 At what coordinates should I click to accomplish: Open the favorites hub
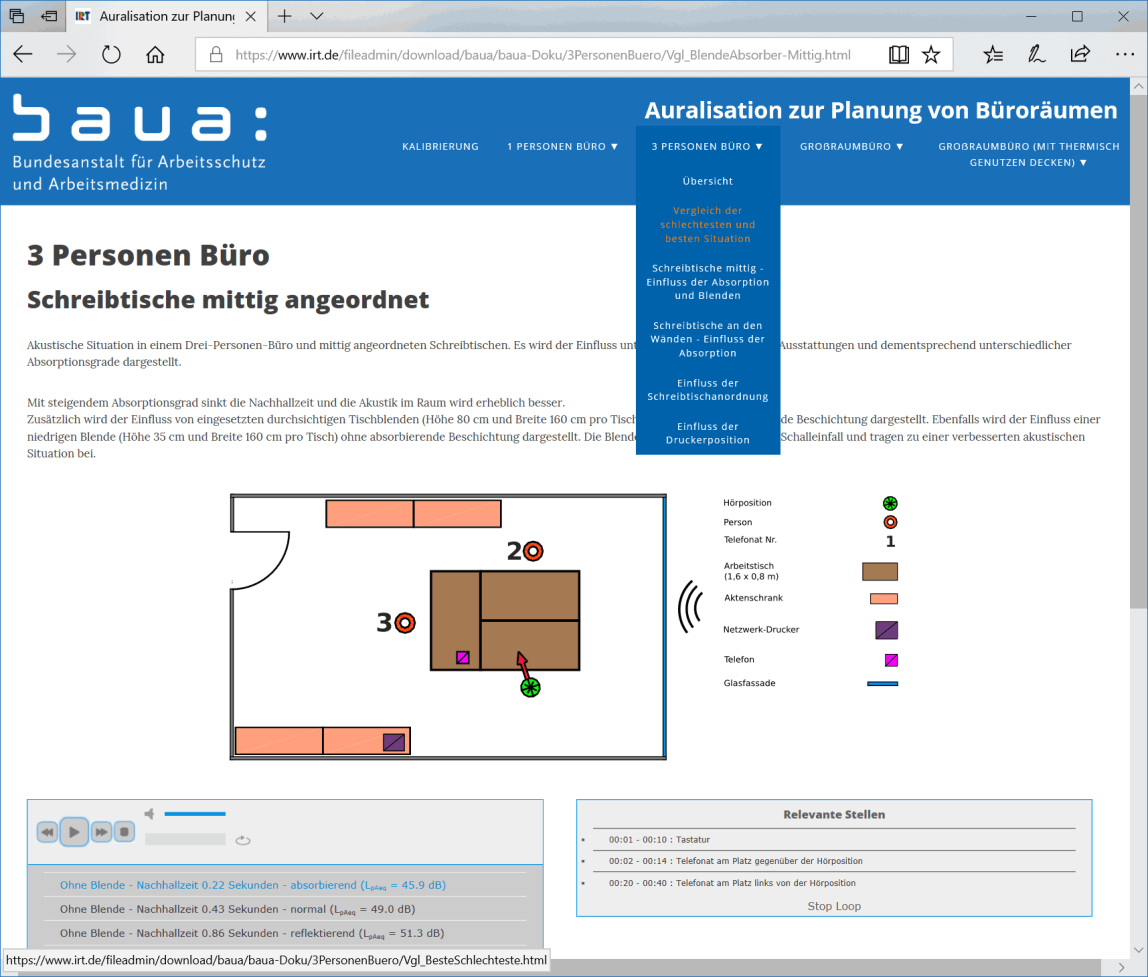993,54
